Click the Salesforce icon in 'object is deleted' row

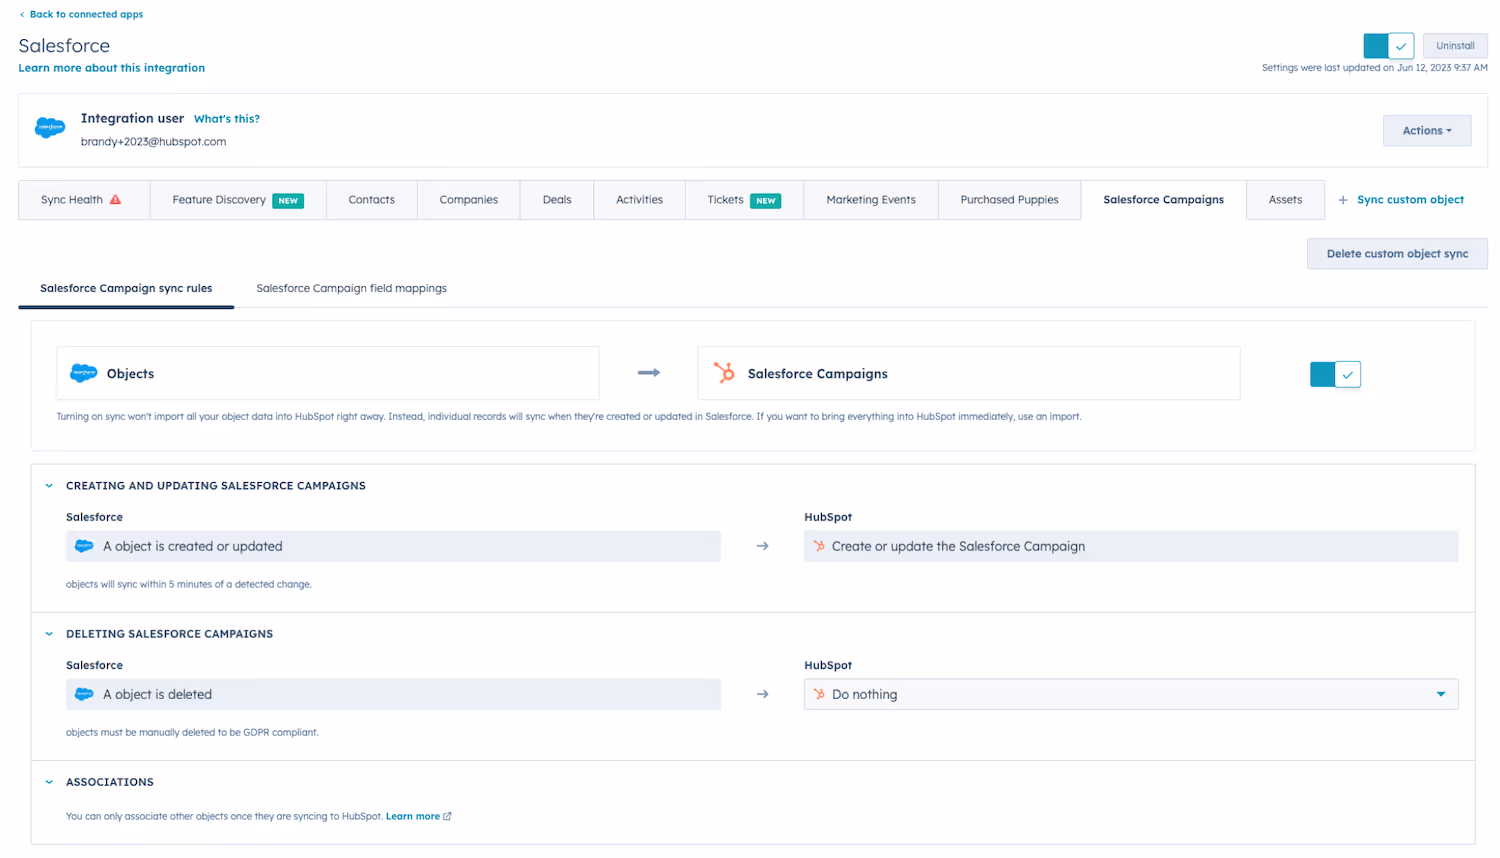(85, 694)
